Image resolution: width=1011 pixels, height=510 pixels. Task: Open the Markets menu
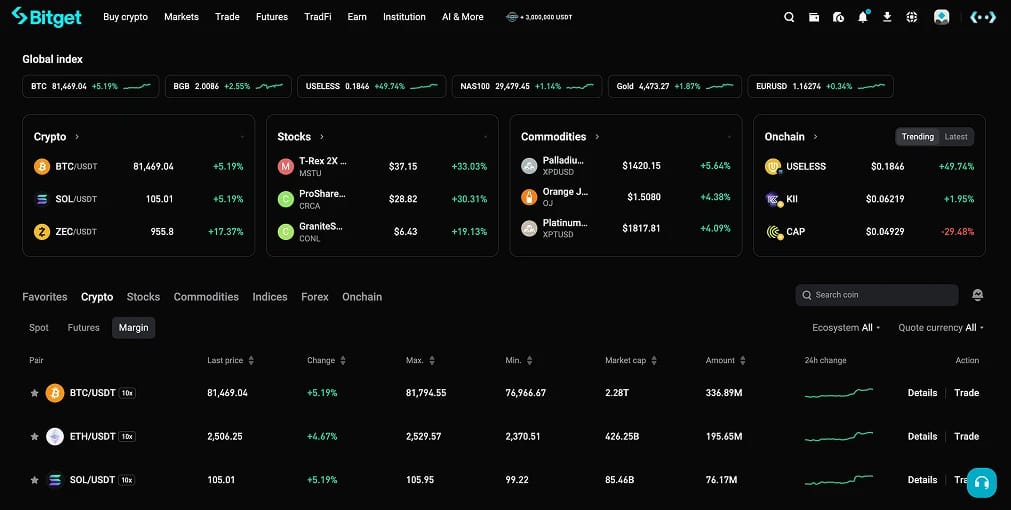pos(181,17)
